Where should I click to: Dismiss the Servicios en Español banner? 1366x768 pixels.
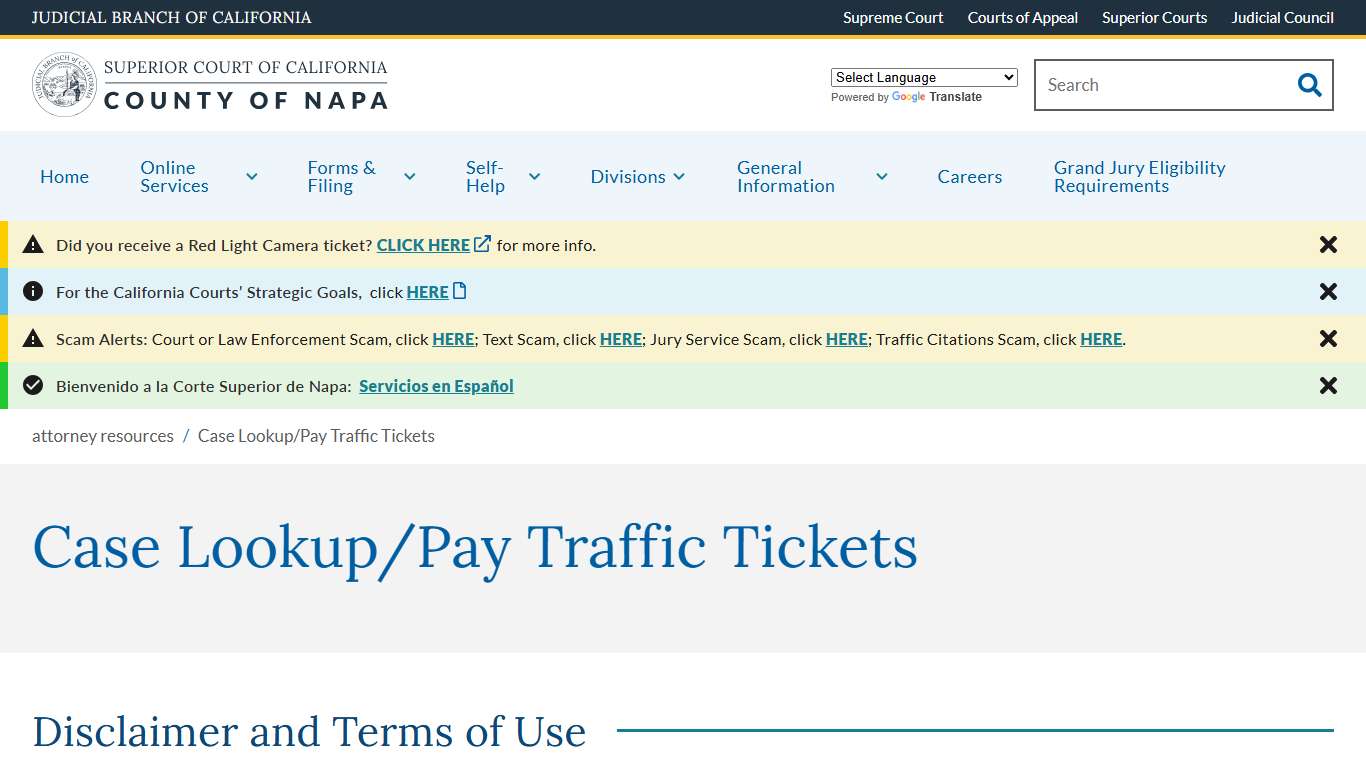tap(1328, 385)
